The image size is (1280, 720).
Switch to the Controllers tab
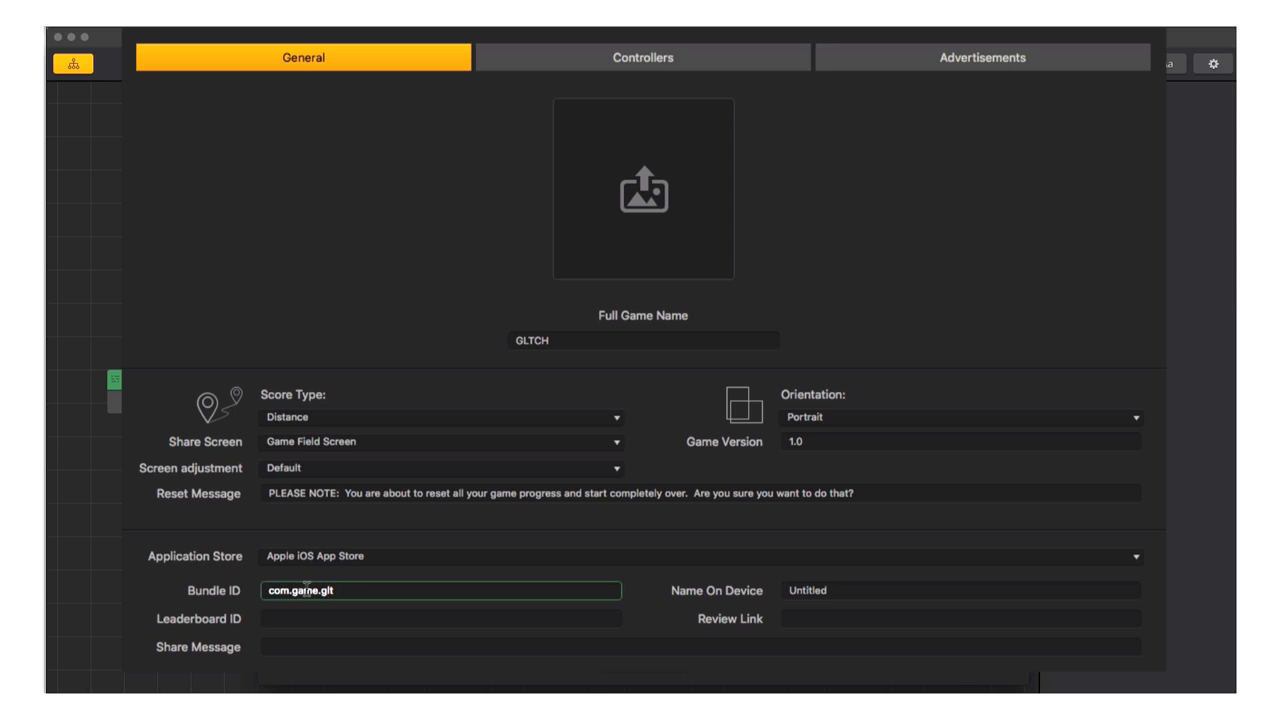coord(643,58)
